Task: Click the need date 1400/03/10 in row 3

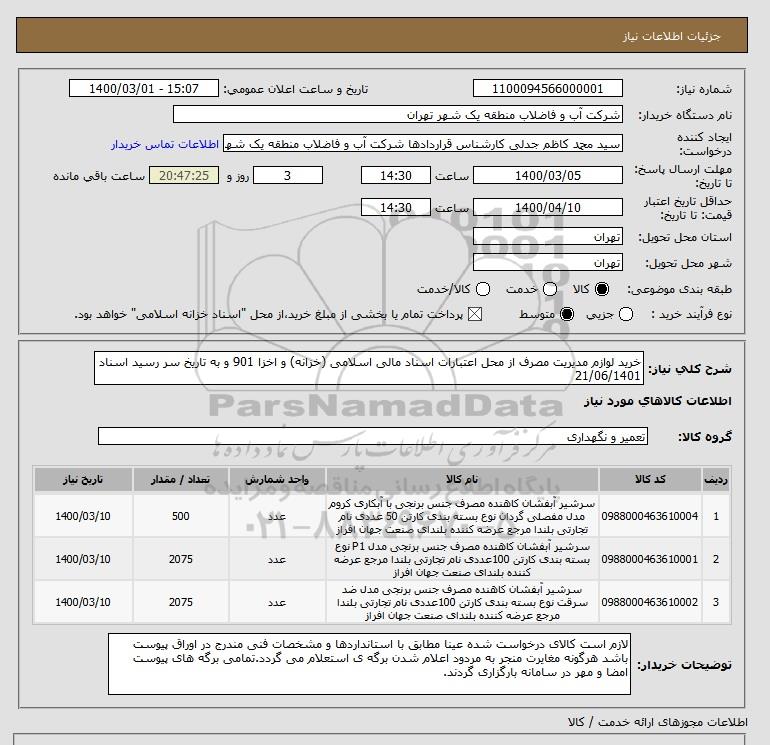Action: tap(83, 602)
